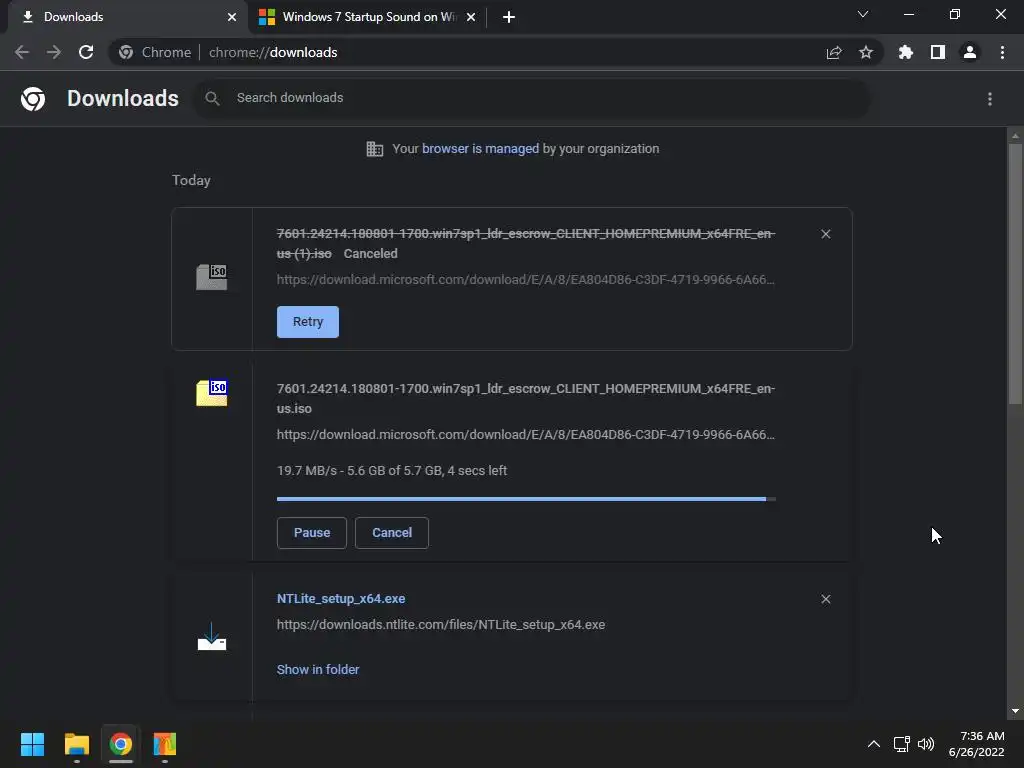Screen dimensions: 1024x768
Task: Click the NTLite installer file icon
Action: coord(212,636)
